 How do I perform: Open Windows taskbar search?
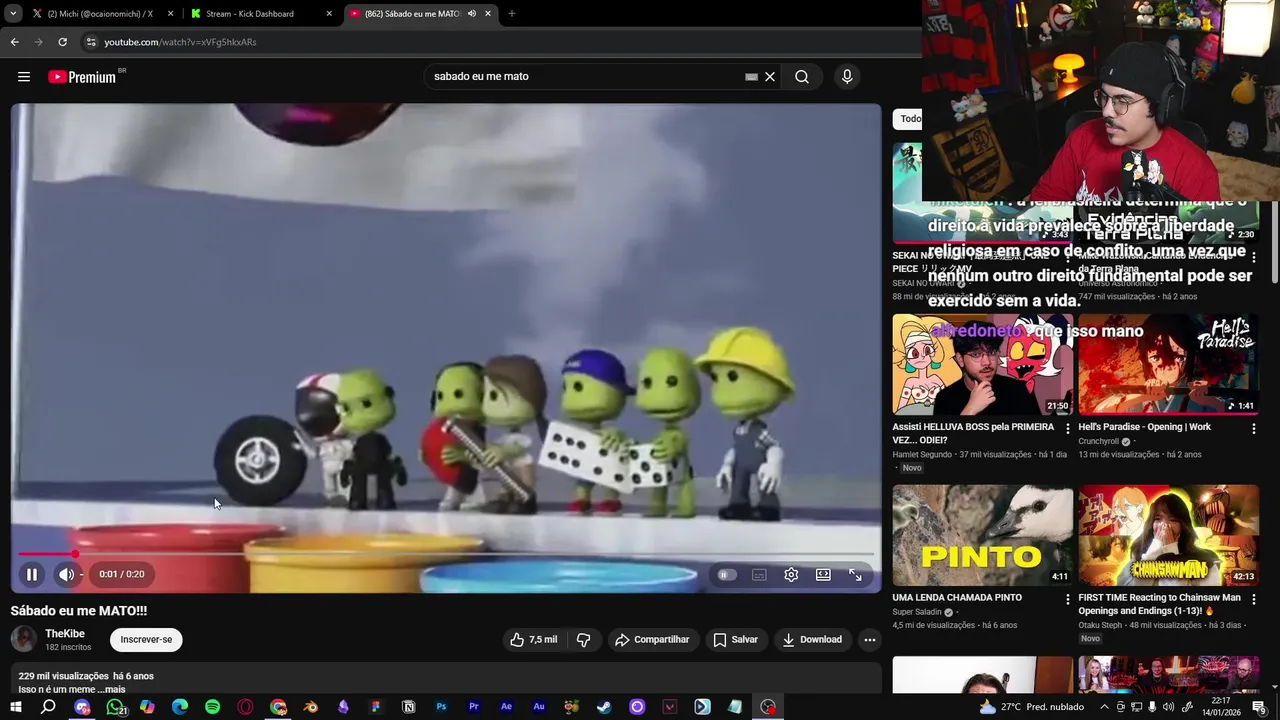[48, 707]
